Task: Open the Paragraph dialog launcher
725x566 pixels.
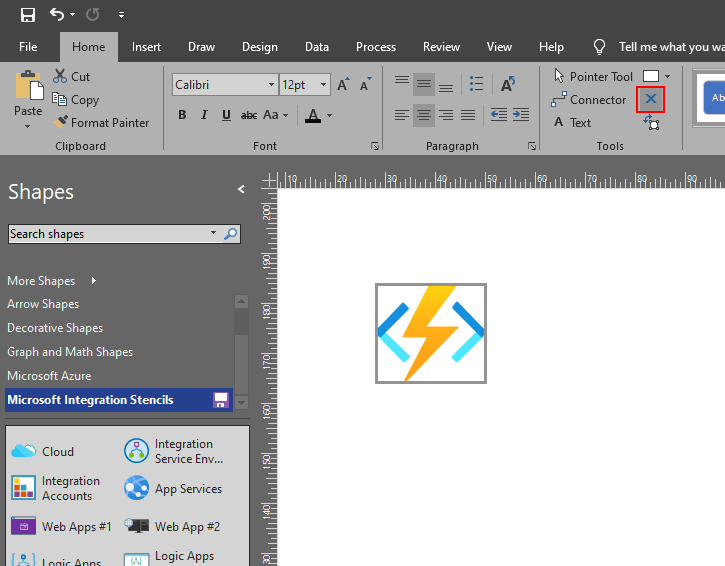Action: tap(532, 146)
